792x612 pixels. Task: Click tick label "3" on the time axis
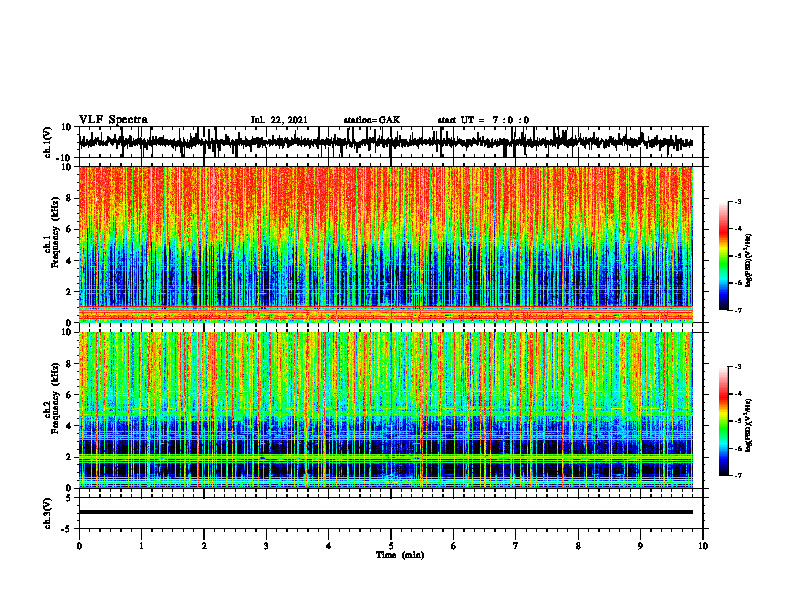click(x=266, y=546)
